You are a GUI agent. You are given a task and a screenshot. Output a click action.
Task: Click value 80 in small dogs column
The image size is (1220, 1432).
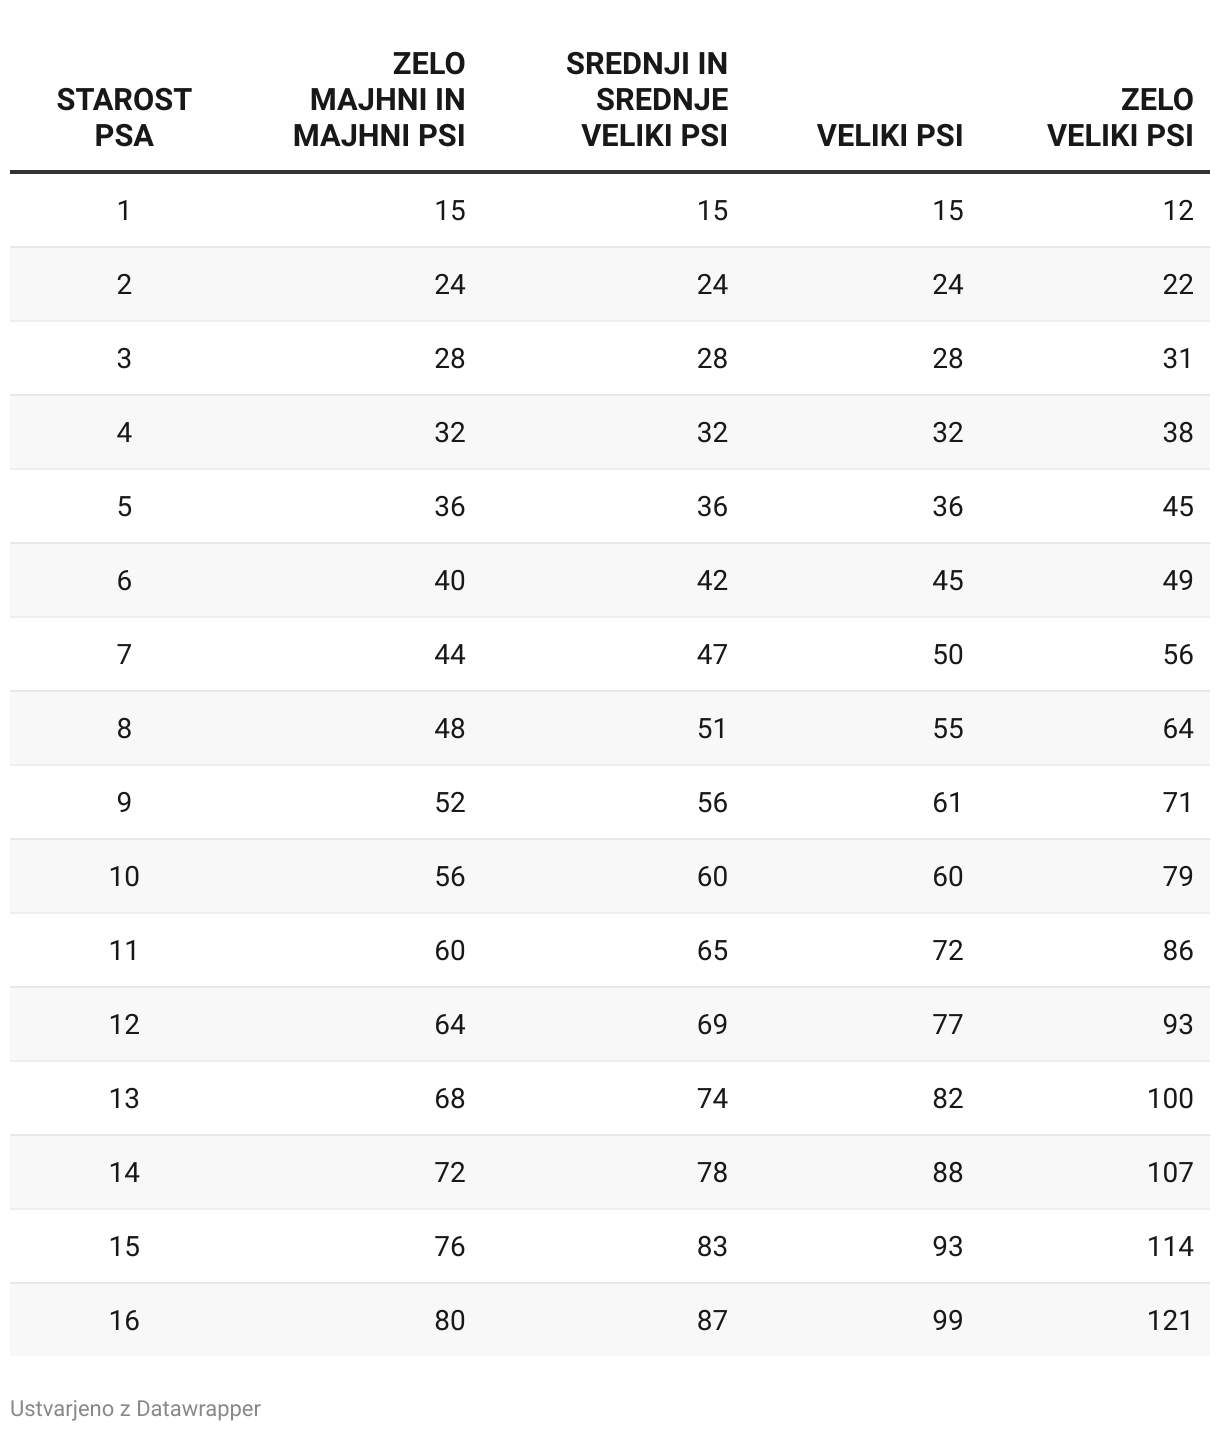click(450, 1320)
